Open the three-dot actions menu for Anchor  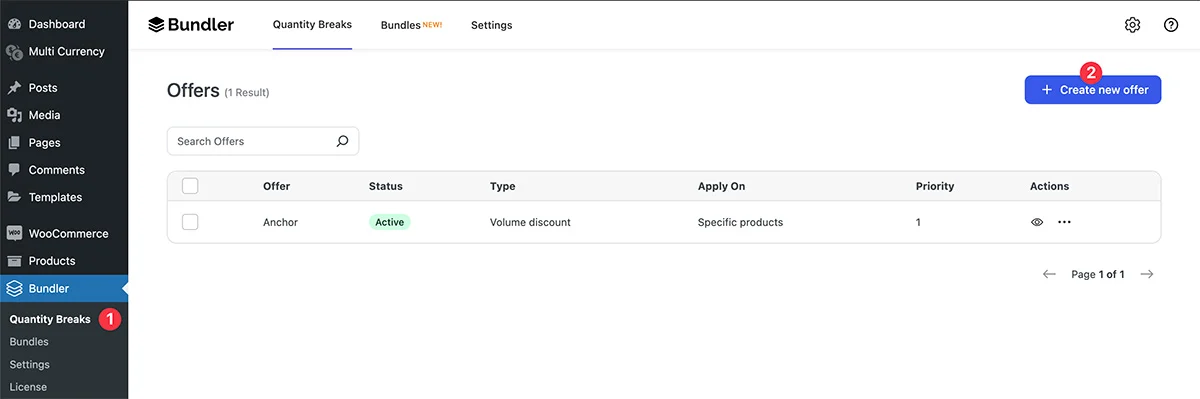1064,222
